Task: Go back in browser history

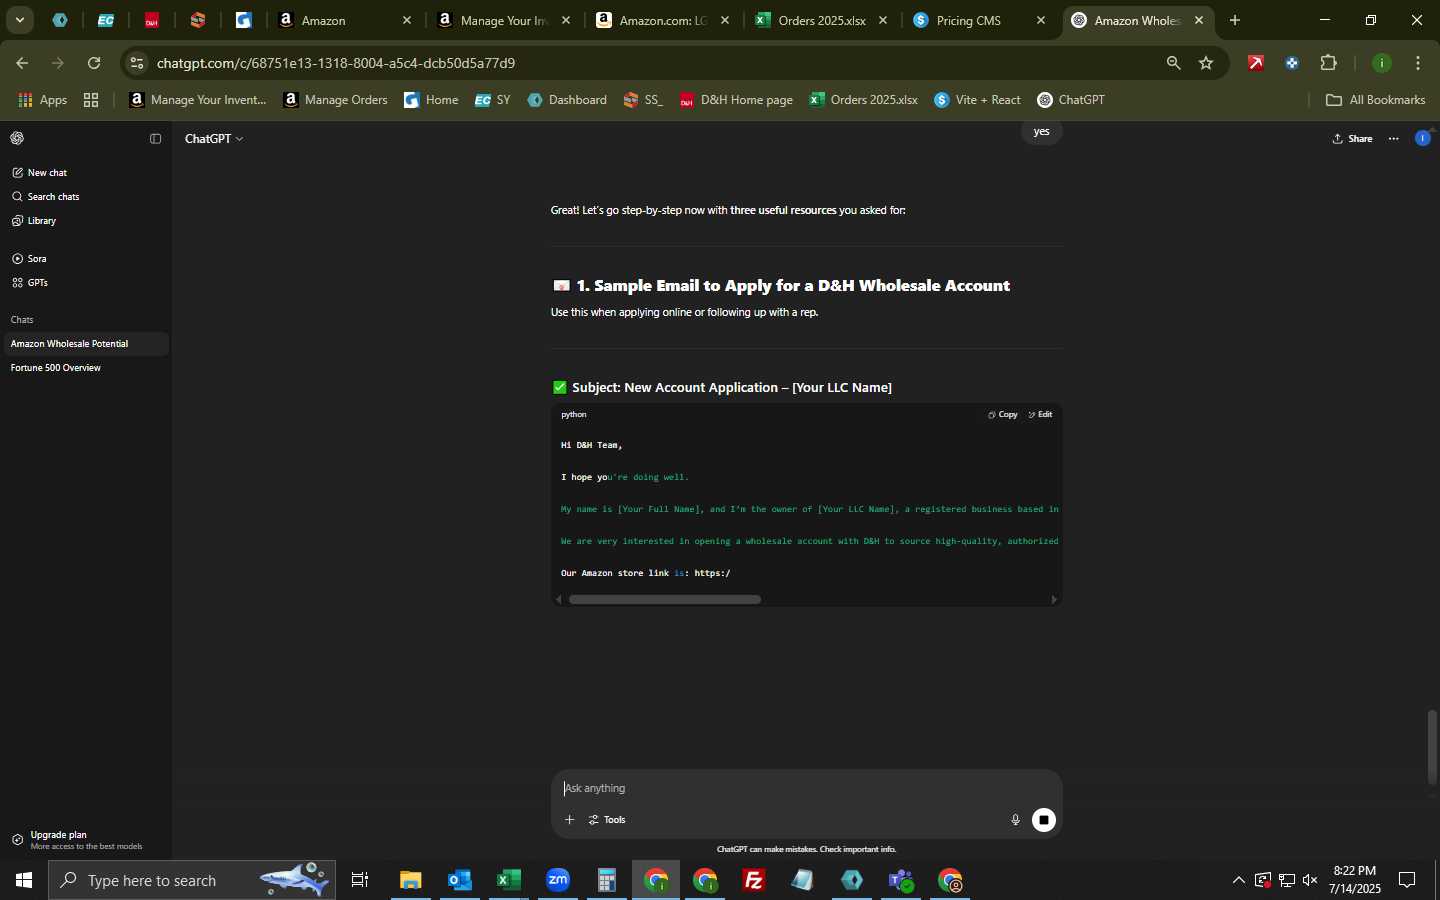Action: coord(22,63)
